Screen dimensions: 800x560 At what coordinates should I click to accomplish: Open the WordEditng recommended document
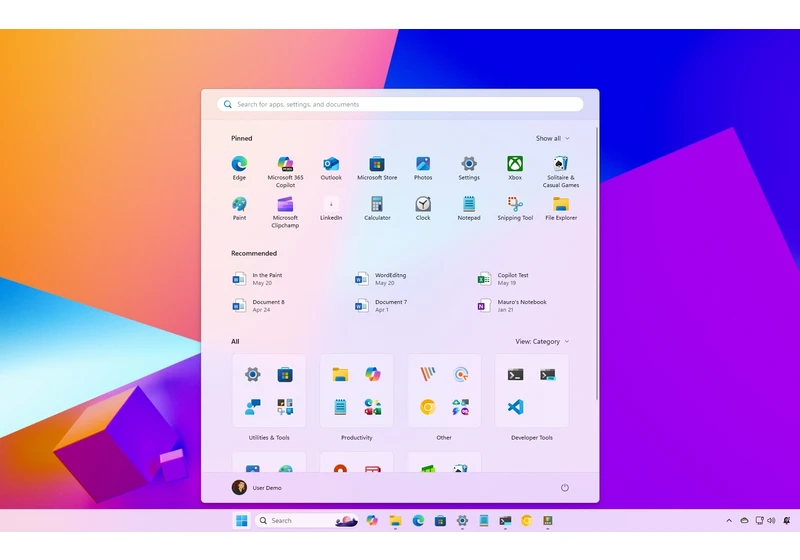point(381,278)
